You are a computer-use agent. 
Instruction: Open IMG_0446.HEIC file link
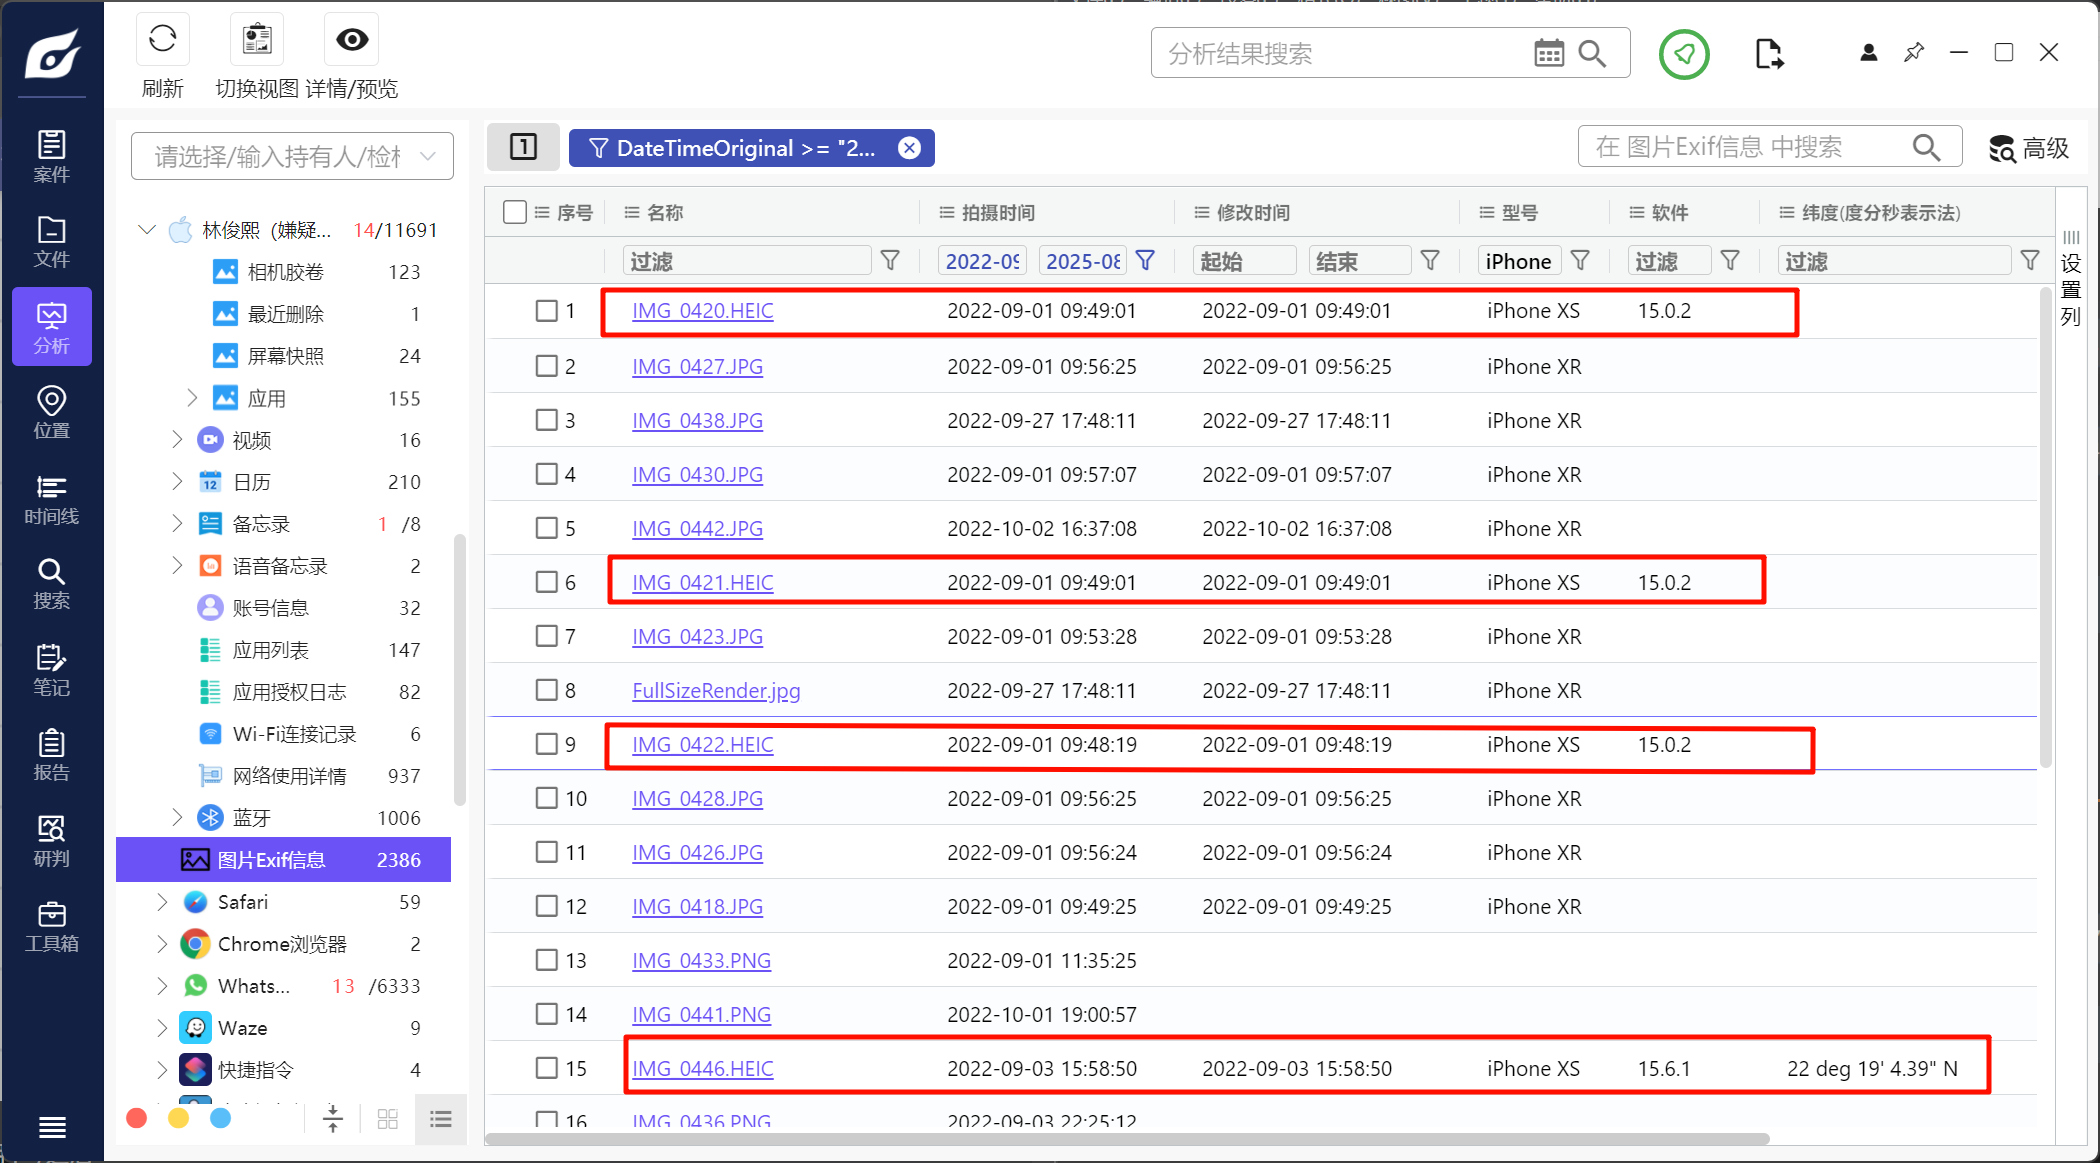[702, 1068]
